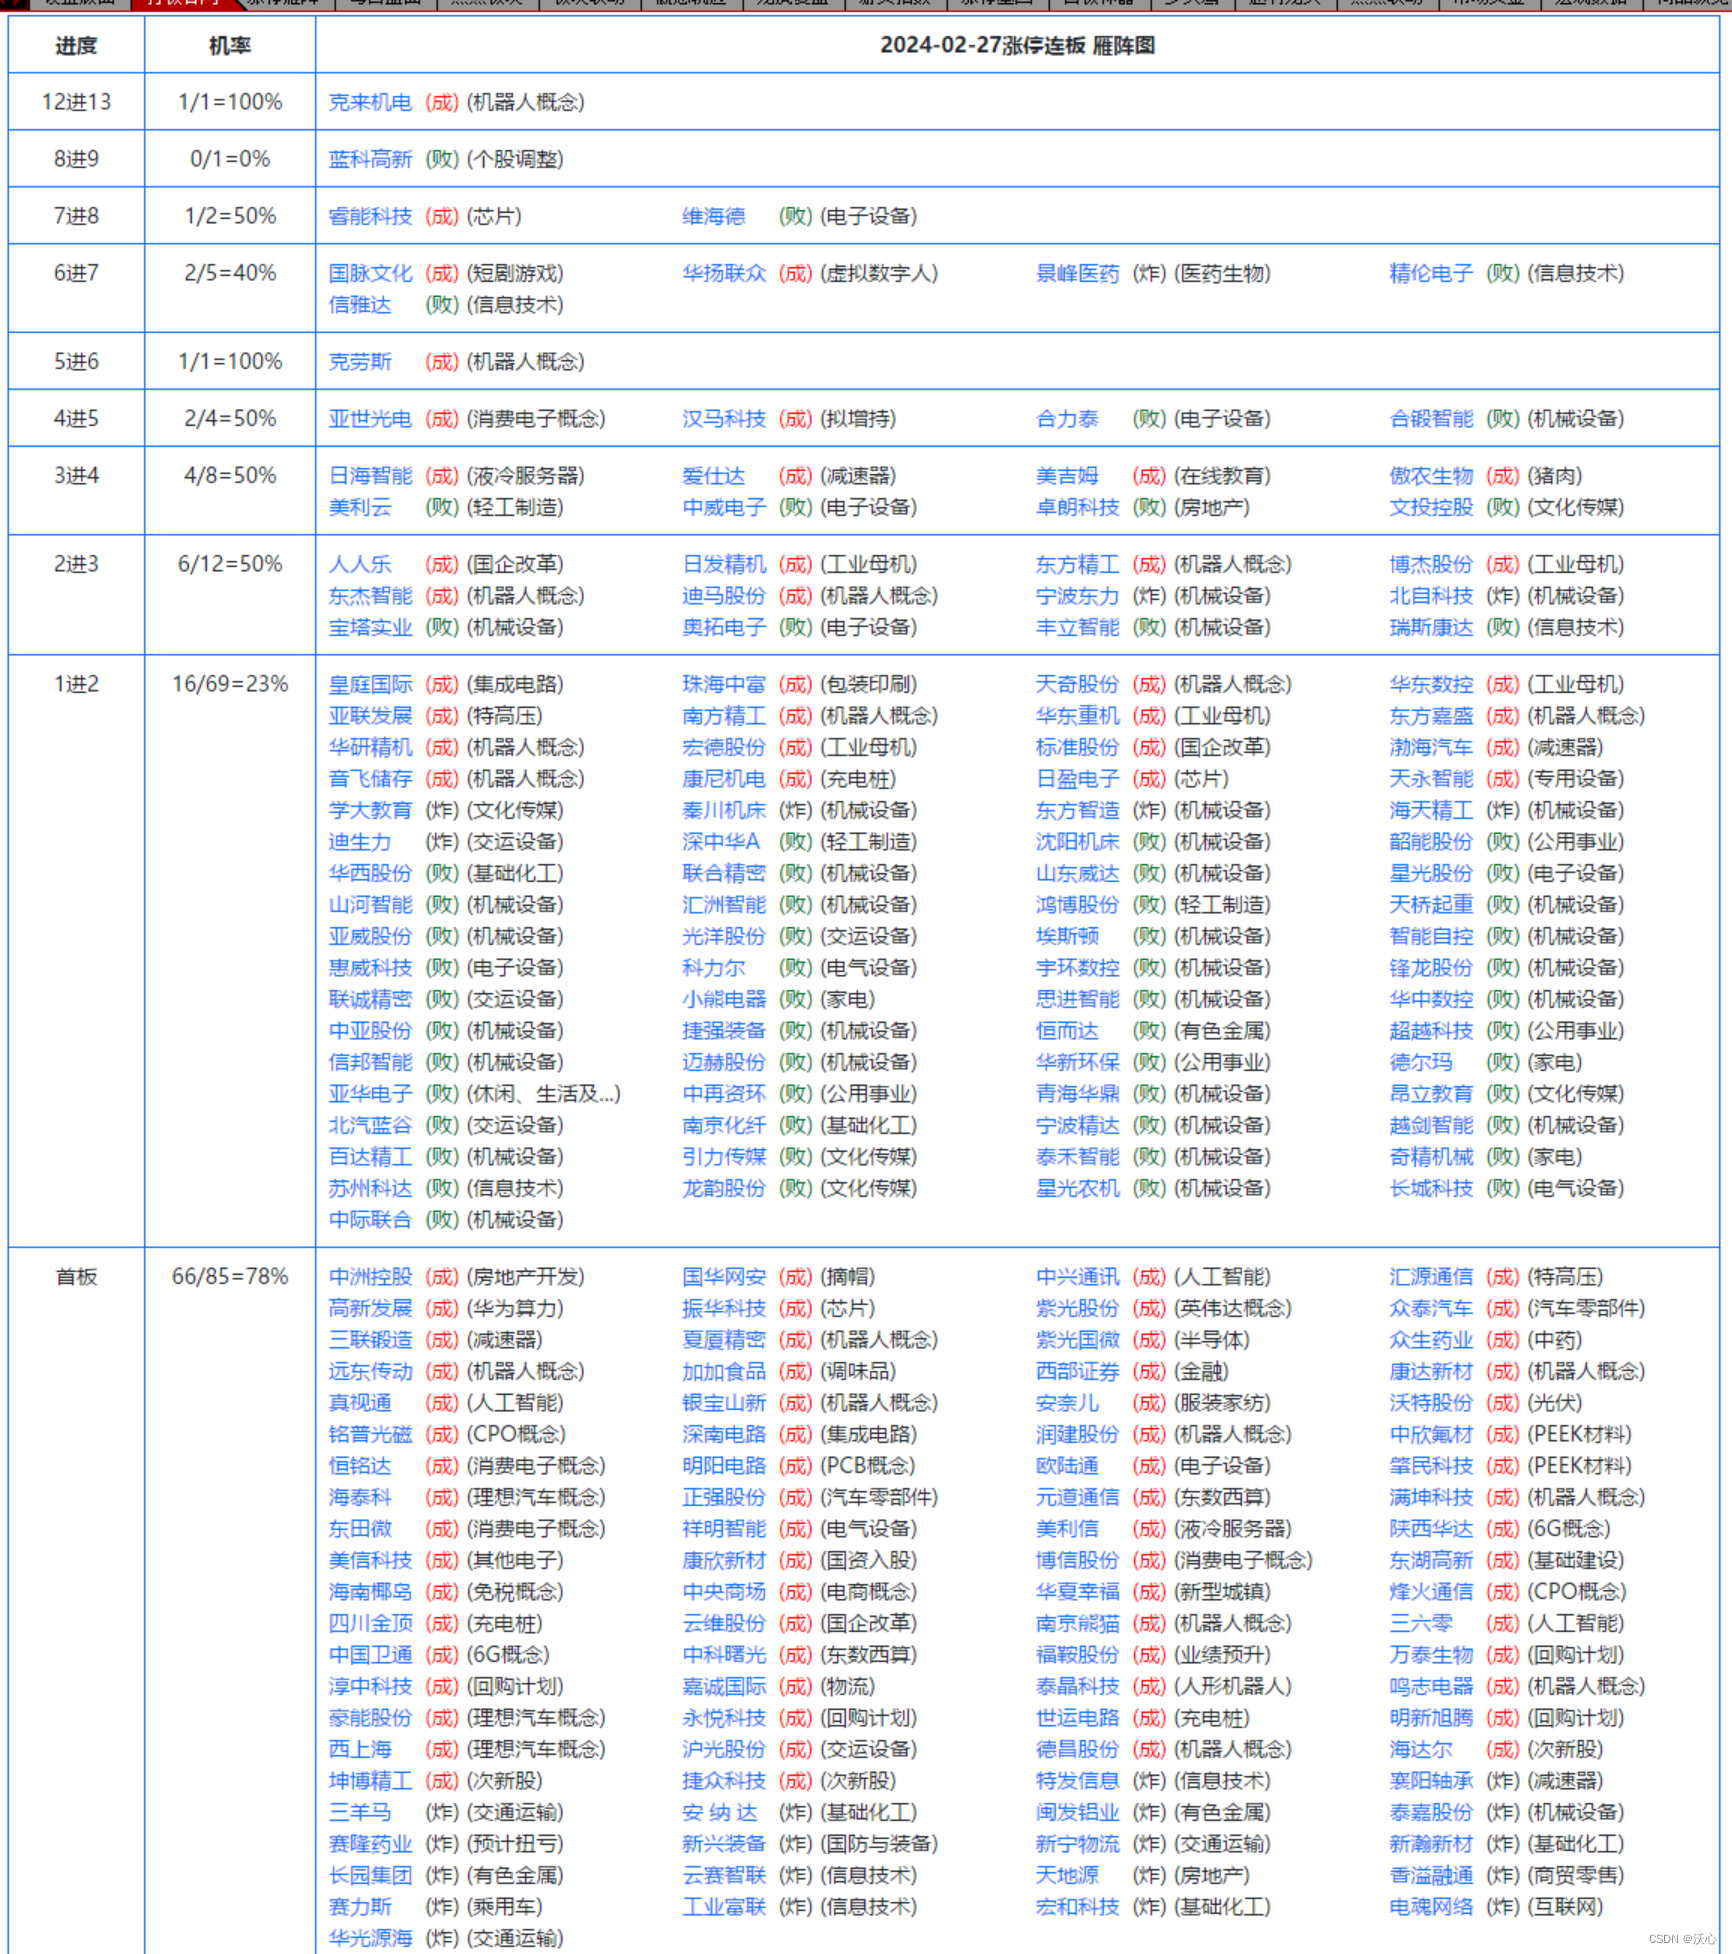Click the 景峰医药 stock link
Viewport: 1732px width, 1954px height.
[x=1077, y=273]
